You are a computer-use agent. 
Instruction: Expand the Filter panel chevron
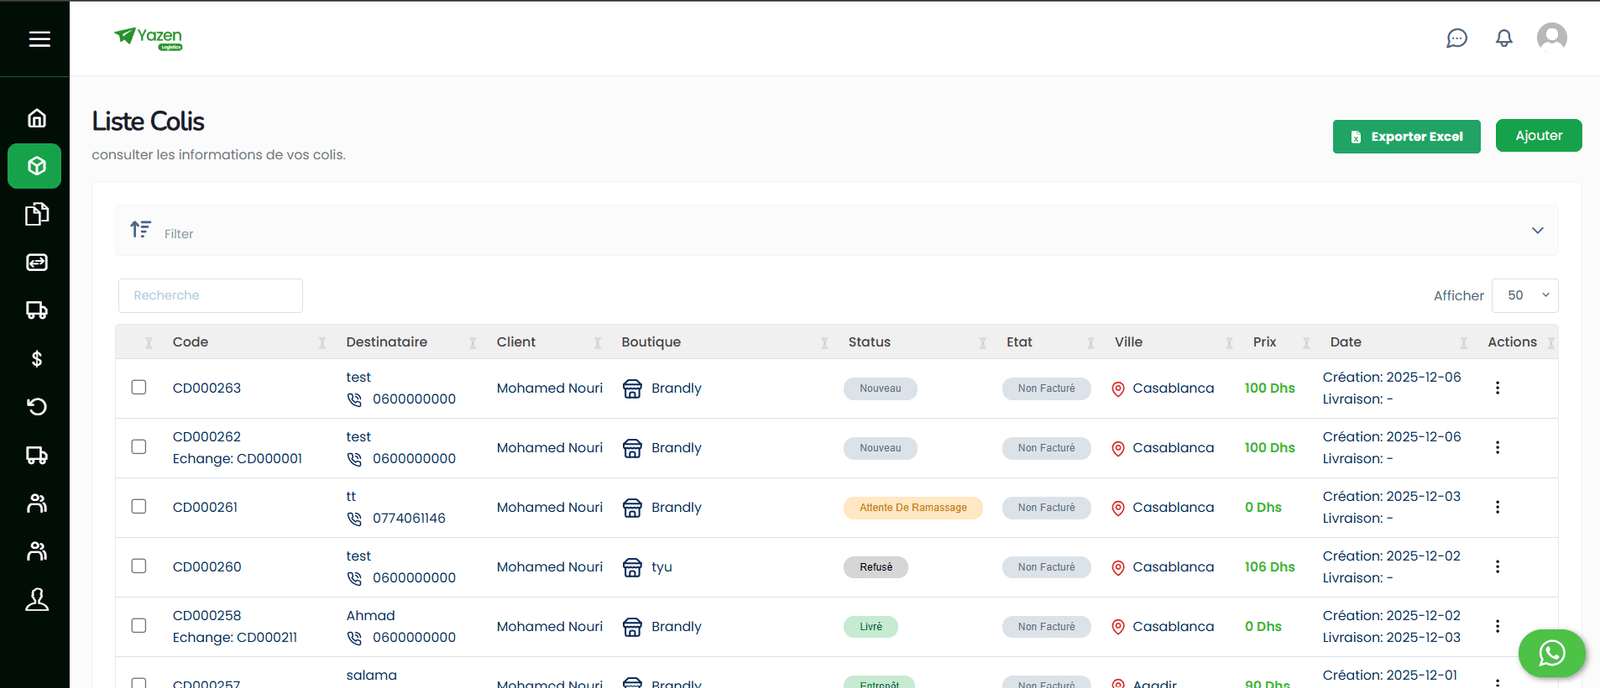coord(1537,230)
